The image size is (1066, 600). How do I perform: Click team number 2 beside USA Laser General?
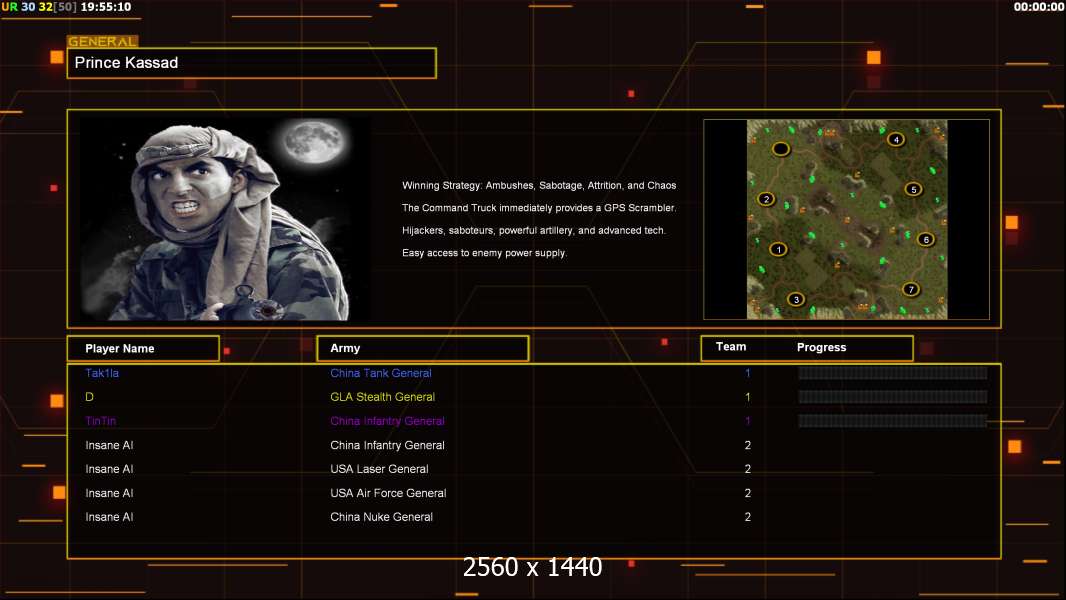coord(748,470)
